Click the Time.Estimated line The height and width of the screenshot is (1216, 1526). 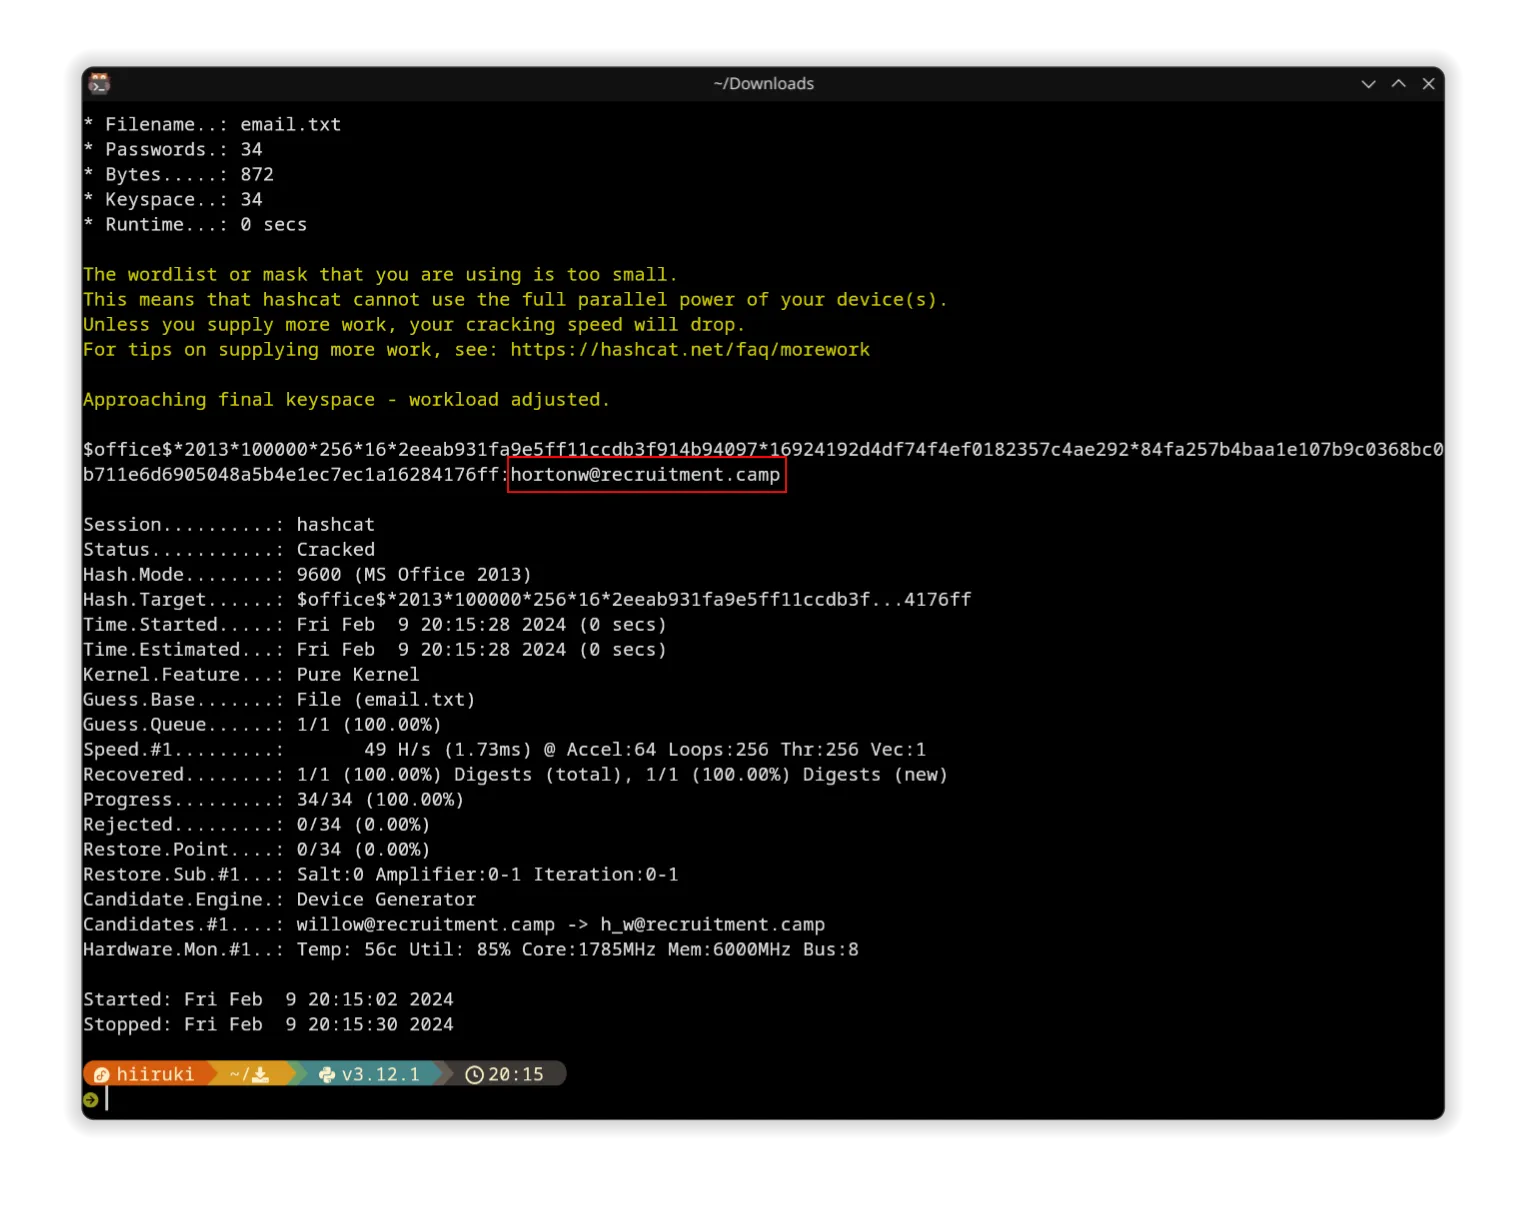coord(375,650)
